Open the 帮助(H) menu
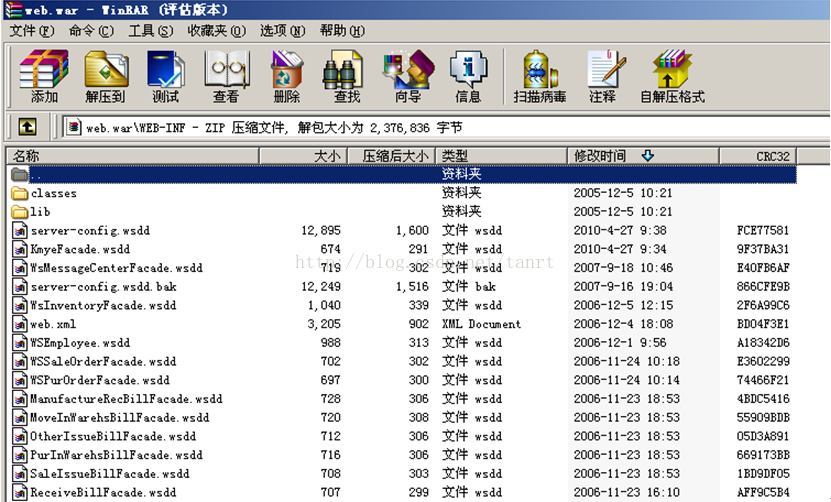831x502 pixels. coord(342,31)
